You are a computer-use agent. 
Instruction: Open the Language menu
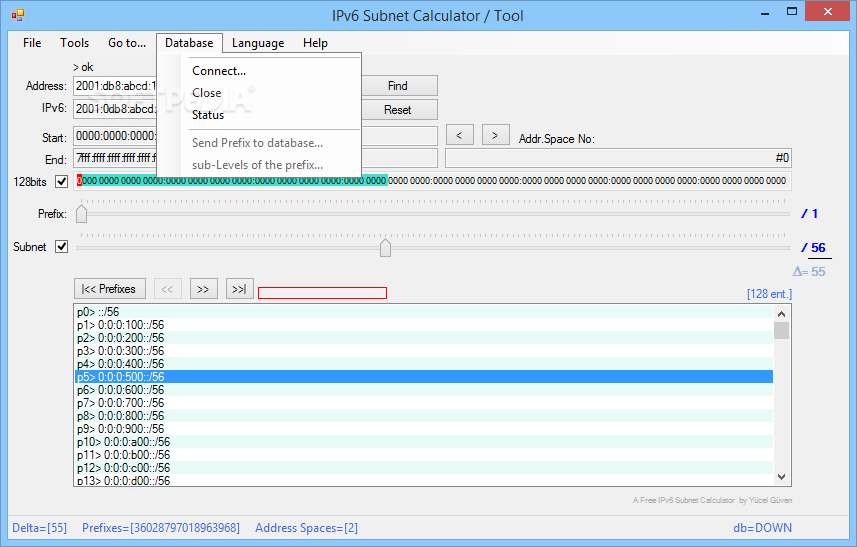tap(258, 43)
